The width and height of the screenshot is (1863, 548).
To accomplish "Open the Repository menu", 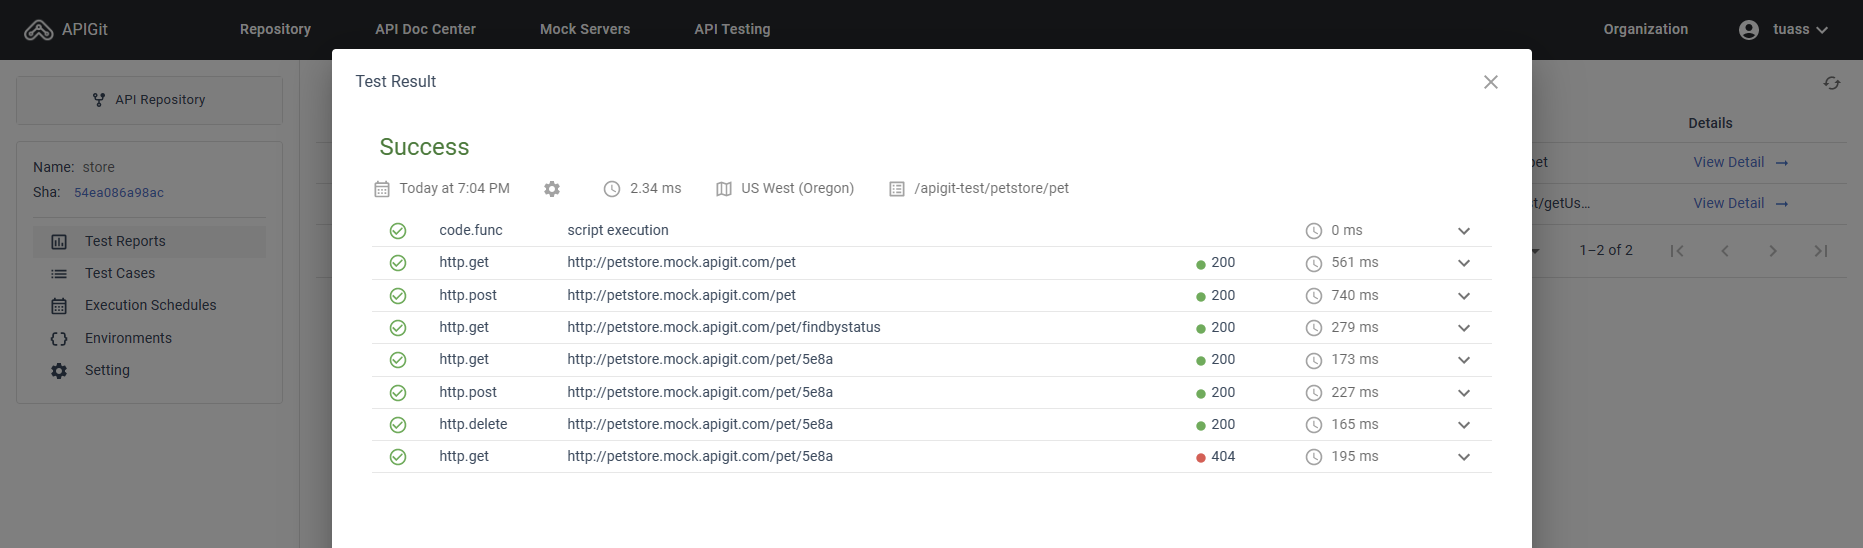I will 275,29.
